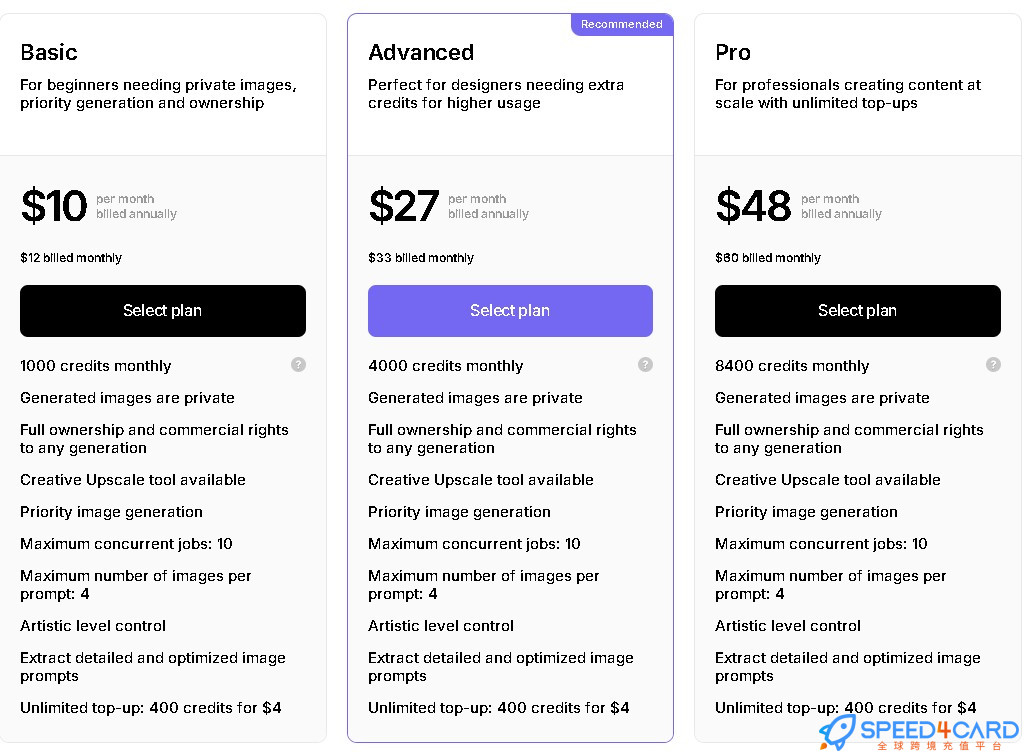Click the 8400 credits monthly text

tap(792, 366)
